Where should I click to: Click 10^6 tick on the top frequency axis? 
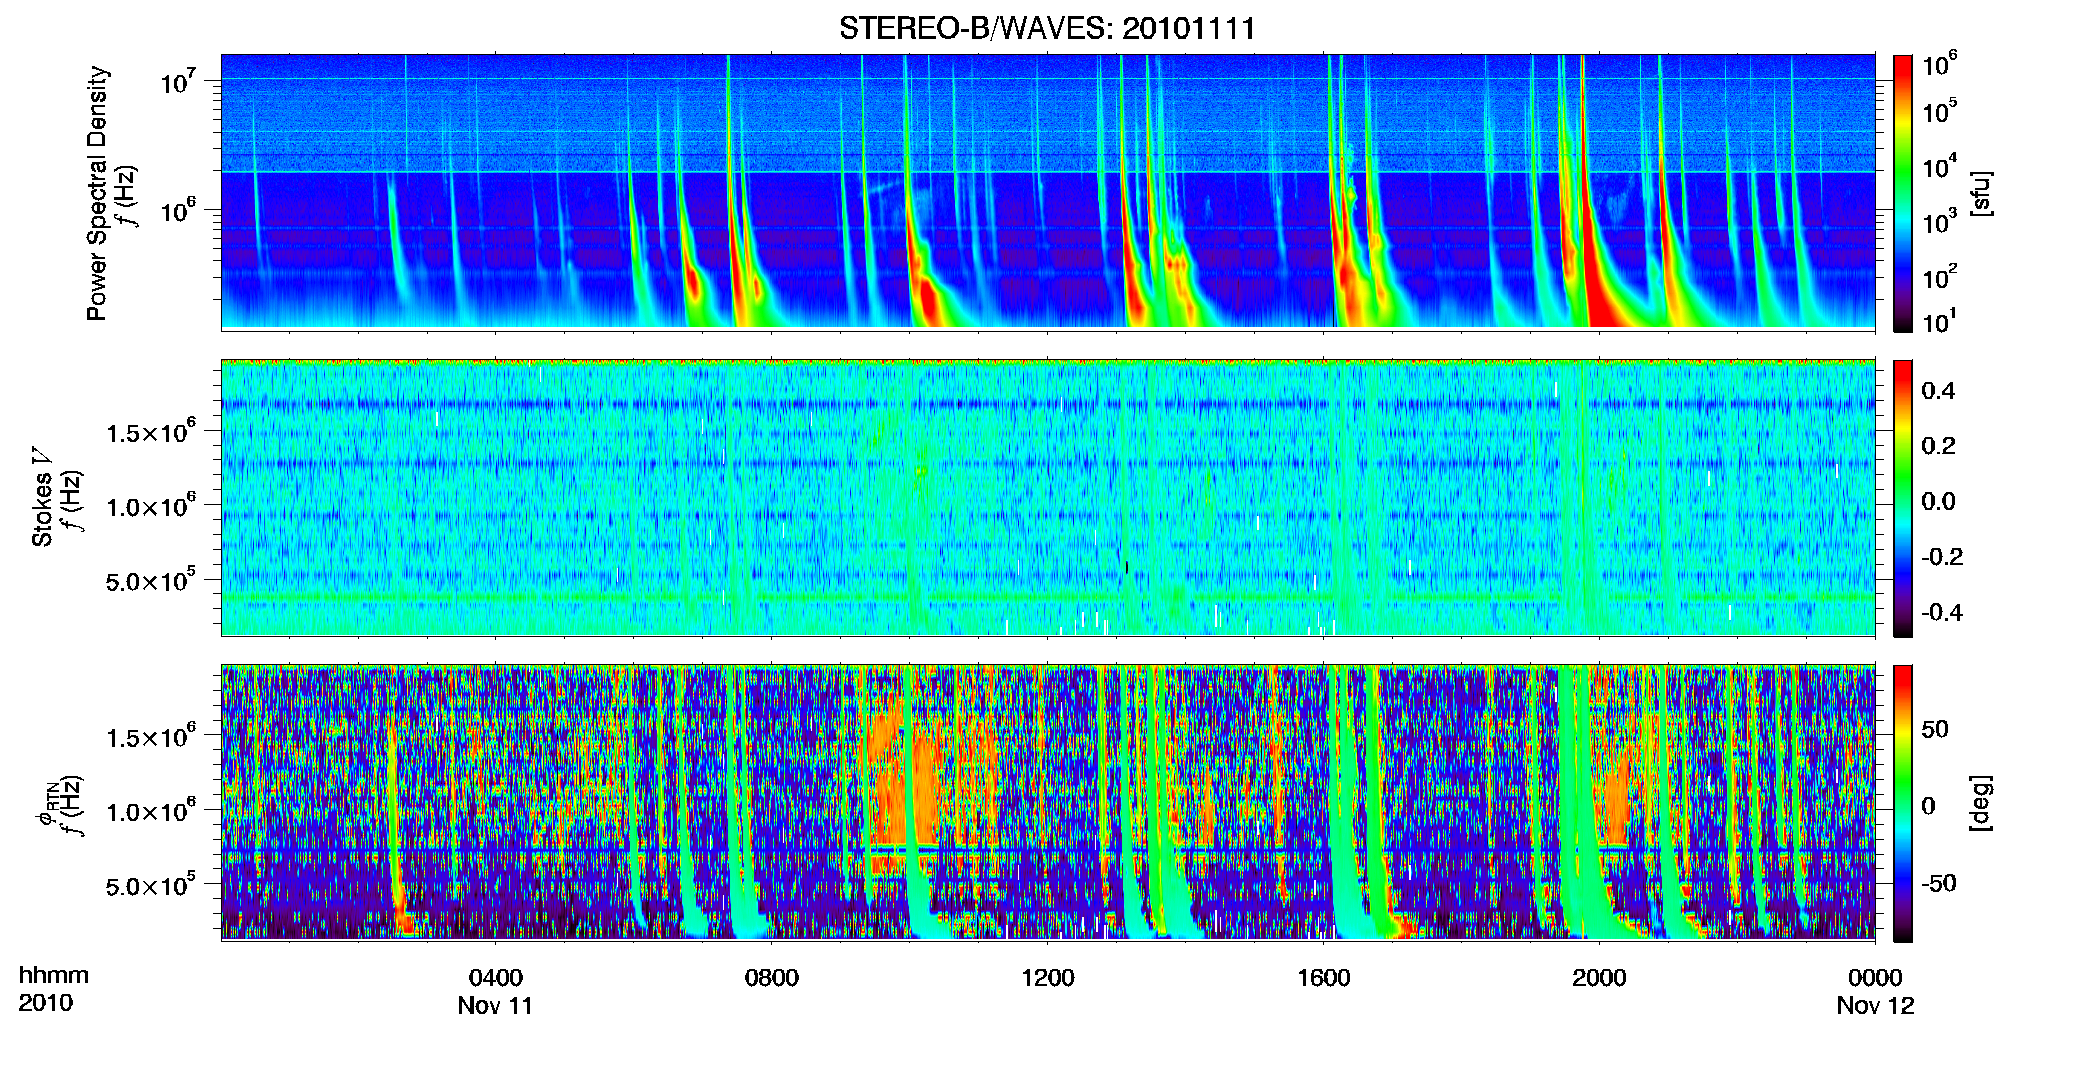[180, 211]
